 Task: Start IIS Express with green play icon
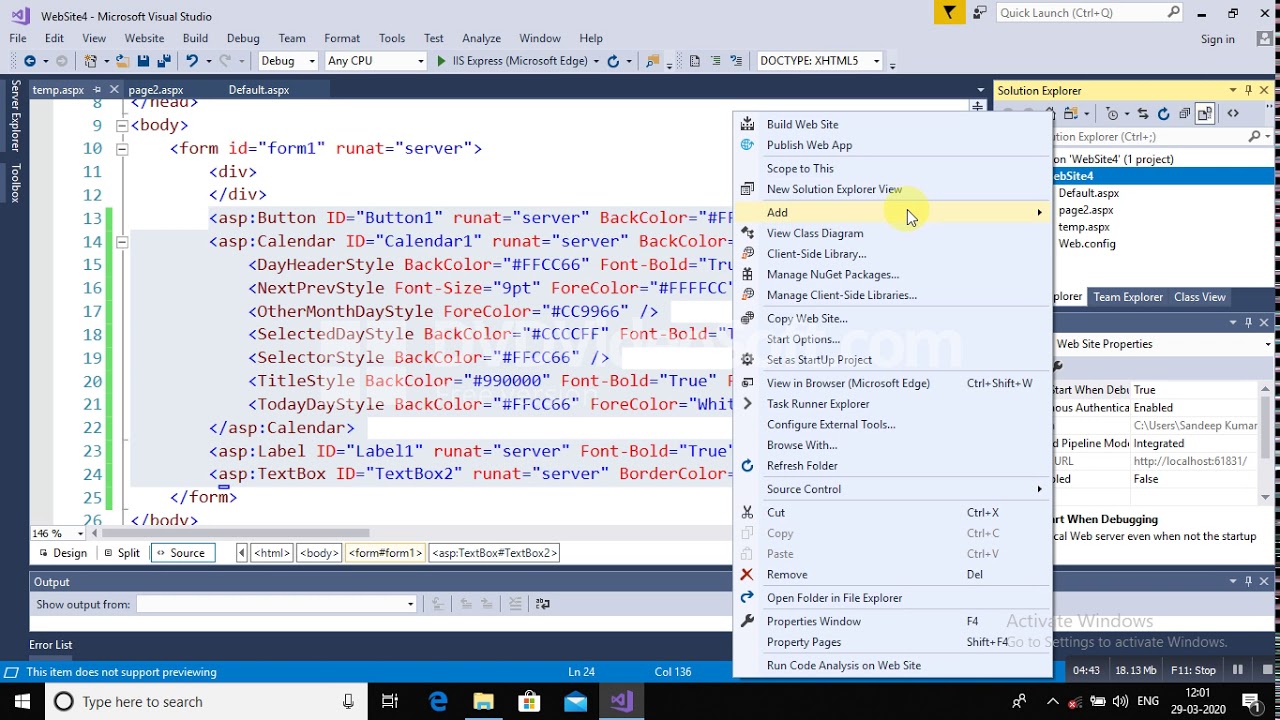(x=441, y=61)
